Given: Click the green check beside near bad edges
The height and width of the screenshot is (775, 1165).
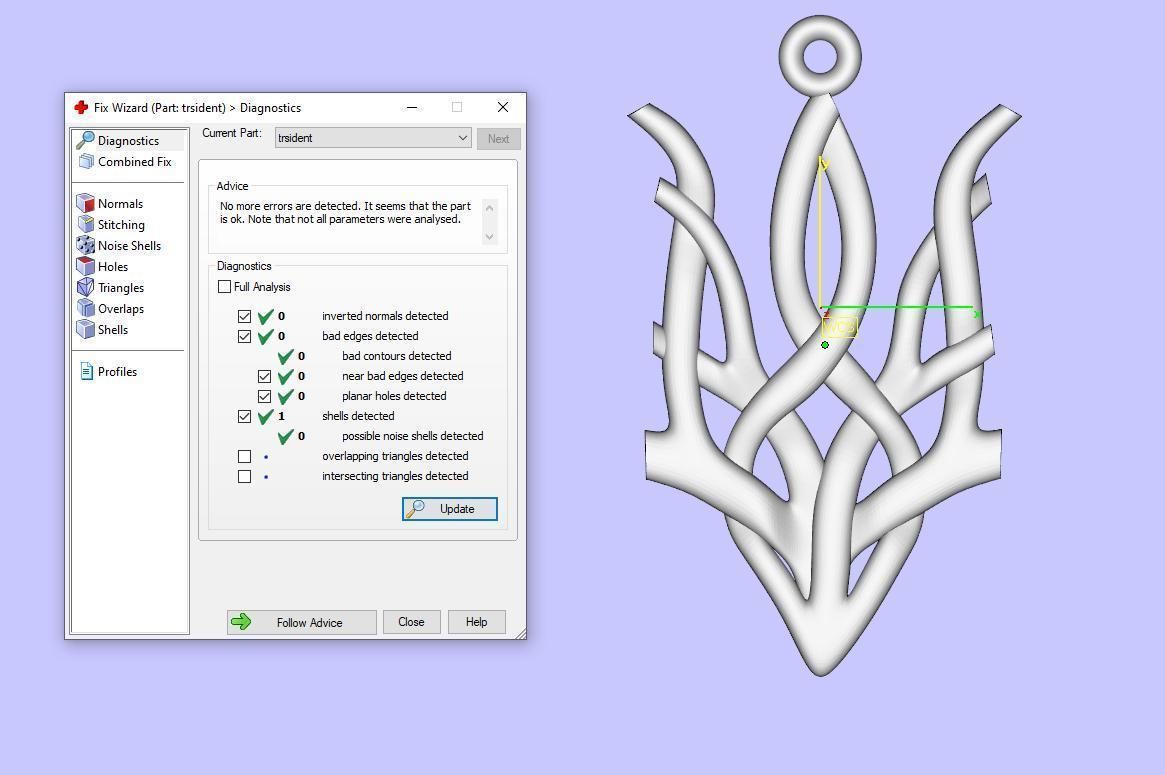Looking at the screenshot, I should click(285, 376).
